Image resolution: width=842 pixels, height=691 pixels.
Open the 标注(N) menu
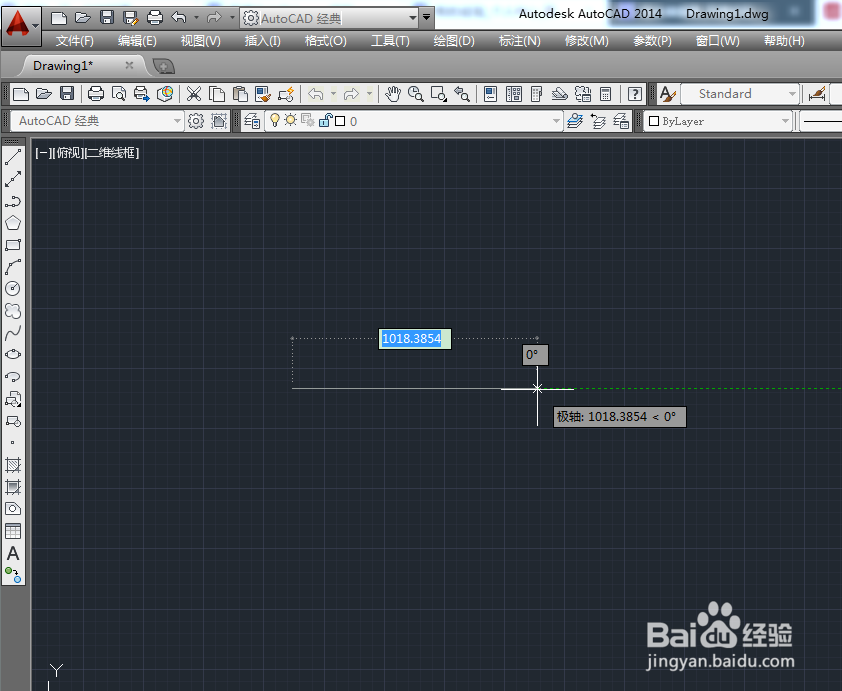(519, 41)
